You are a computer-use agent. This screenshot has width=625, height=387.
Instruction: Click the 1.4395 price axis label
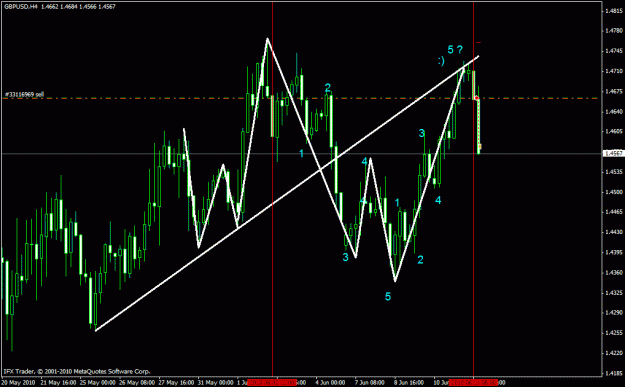point(614,253)
